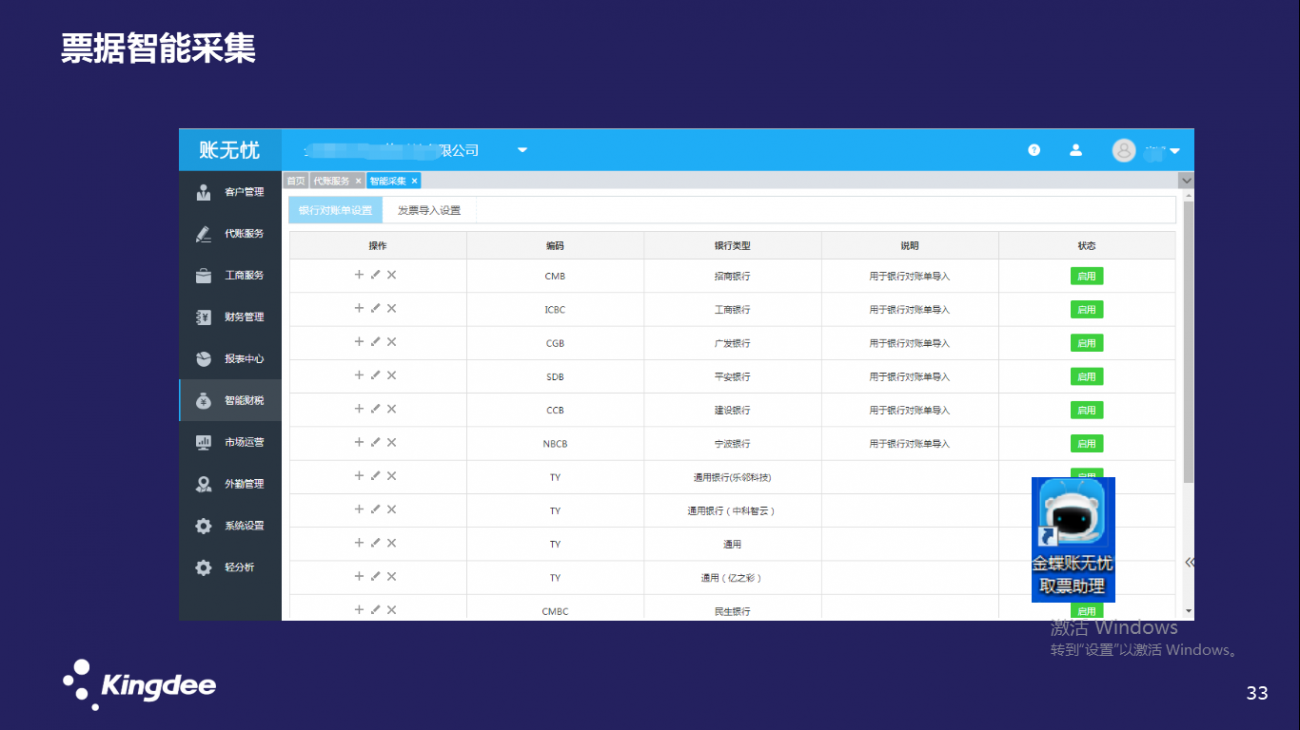Toggle 启用 status for 建设银行 row
The image size is (1300, 730).
[1086, 409]
